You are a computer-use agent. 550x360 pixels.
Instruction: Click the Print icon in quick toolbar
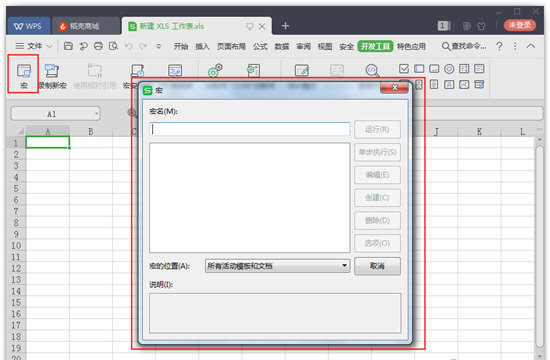coord(98,46)
